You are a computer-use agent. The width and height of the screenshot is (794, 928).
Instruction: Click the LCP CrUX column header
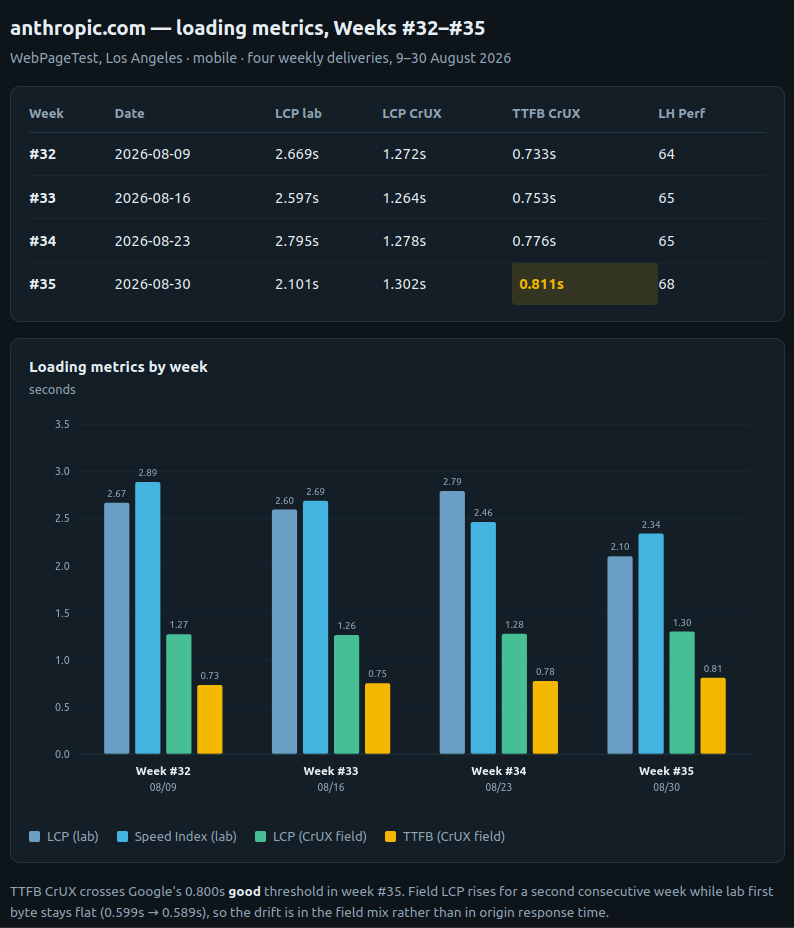412,114
